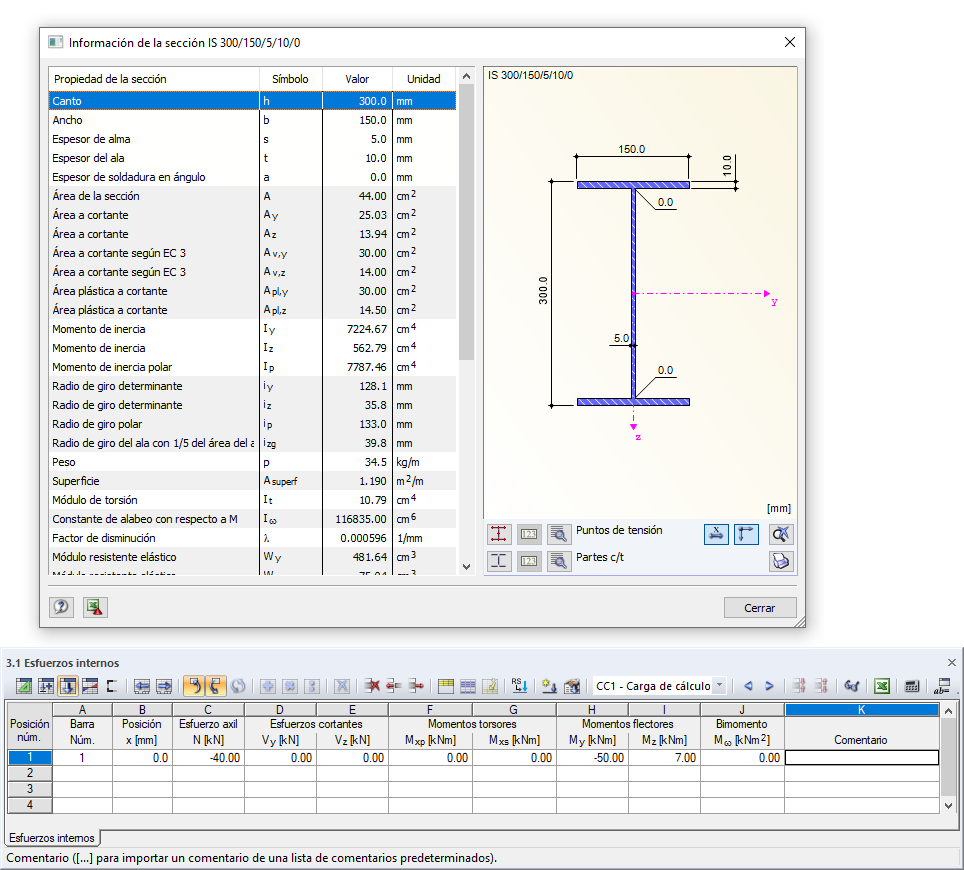Toggle numbering for stress points
The image size is (964, 870).
(x=529, y=534)
